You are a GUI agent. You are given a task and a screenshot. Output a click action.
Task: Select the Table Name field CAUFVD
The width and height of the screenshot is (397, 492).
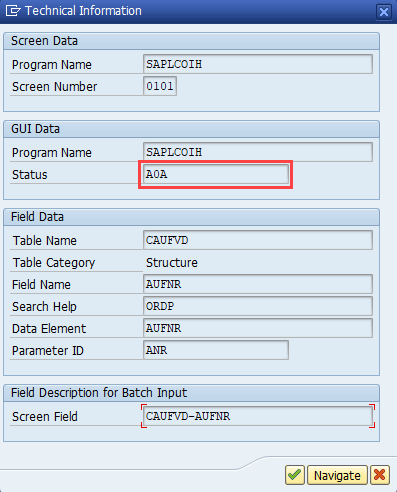[258, 240]
